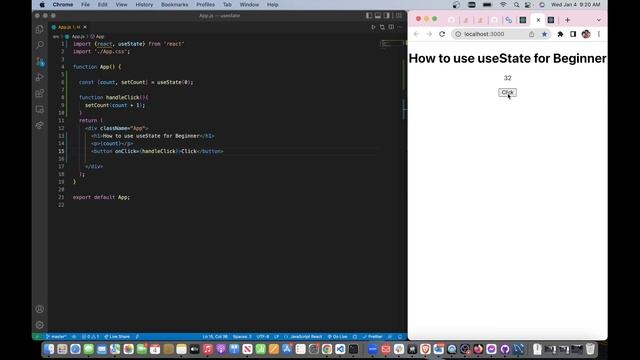
Task: Open the Extensions view in VS Code
Action: point(40,93)
